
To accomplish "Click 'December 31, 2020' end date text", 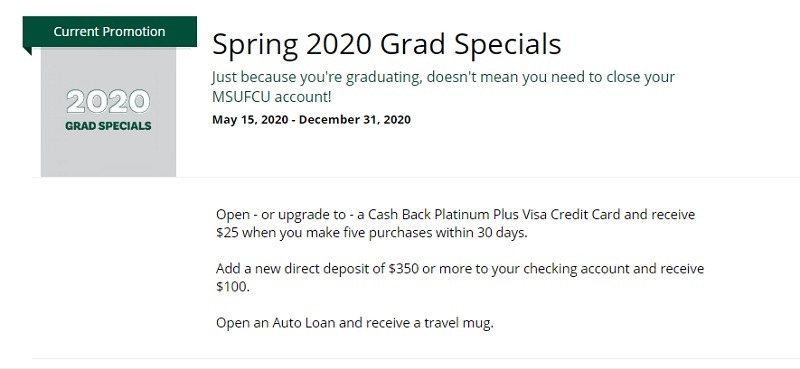I will [355, 119].
